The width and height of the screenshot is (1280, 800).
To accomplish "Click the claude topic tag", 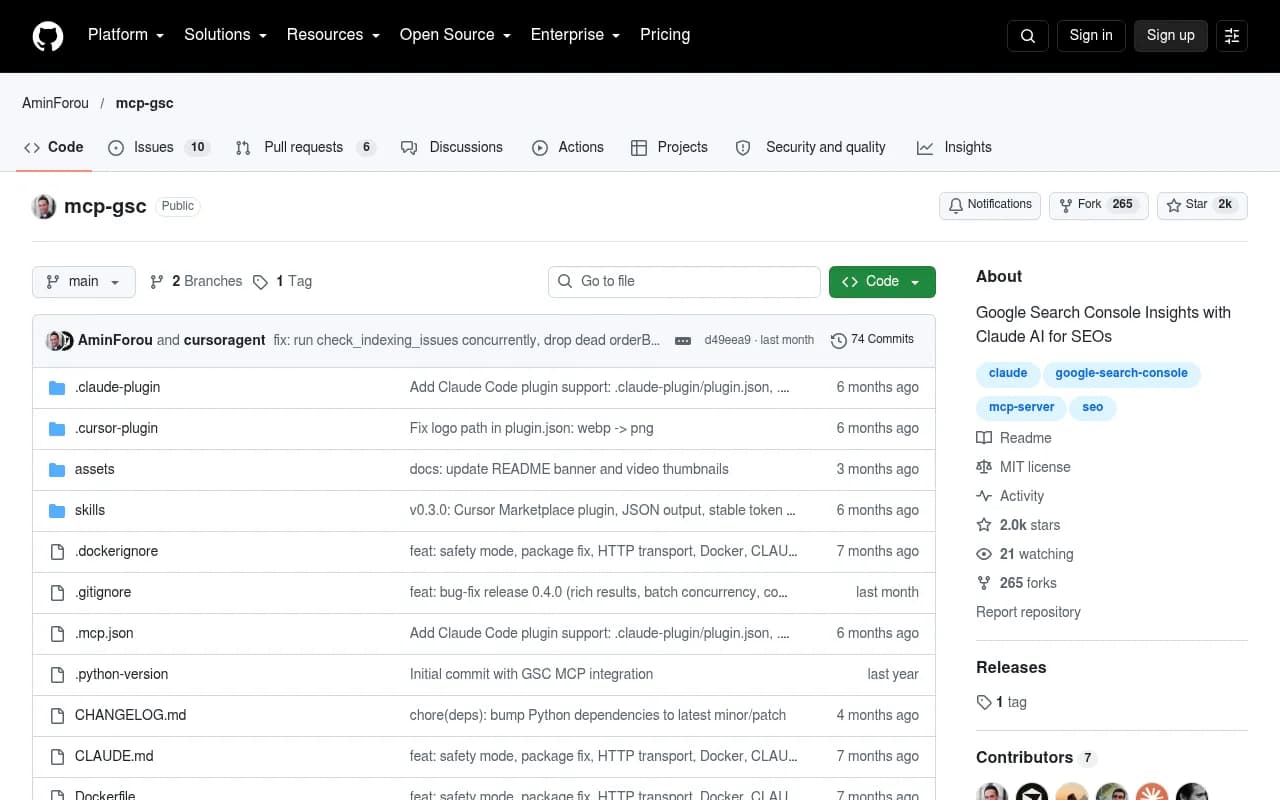I will (1008, 373).
